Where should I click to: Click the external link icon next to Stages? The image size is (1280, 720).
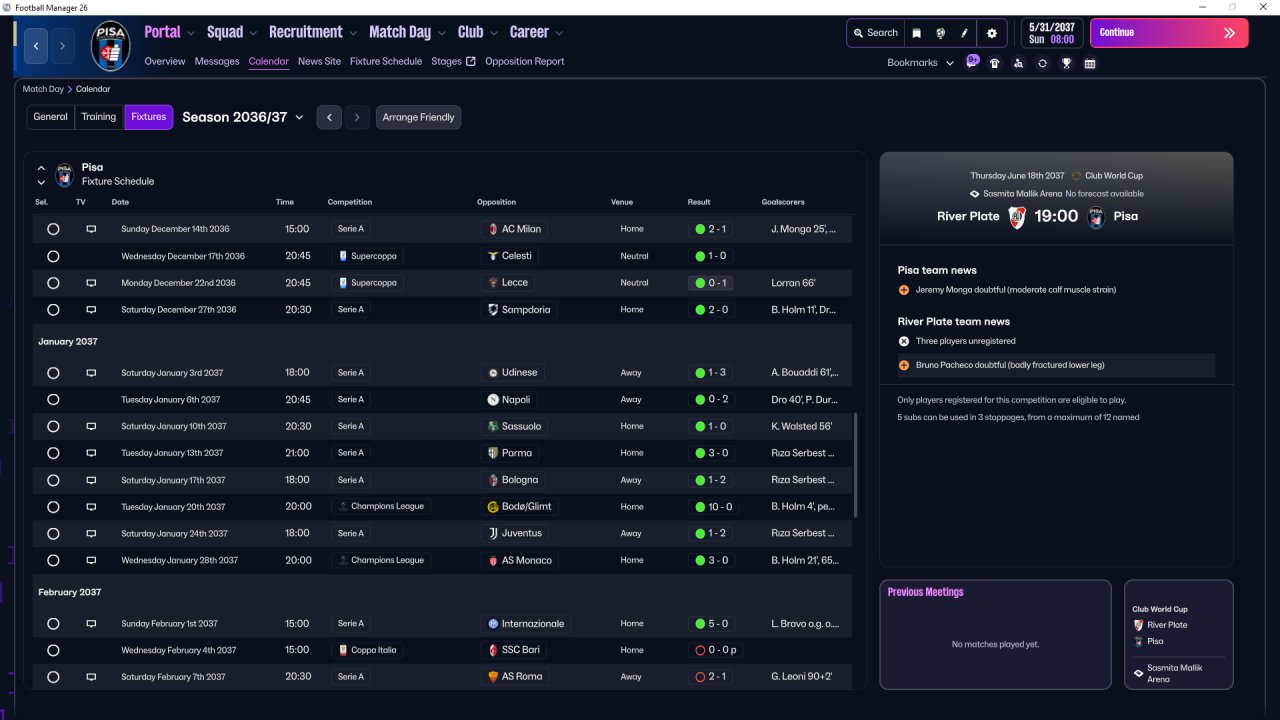pos(470,62)
